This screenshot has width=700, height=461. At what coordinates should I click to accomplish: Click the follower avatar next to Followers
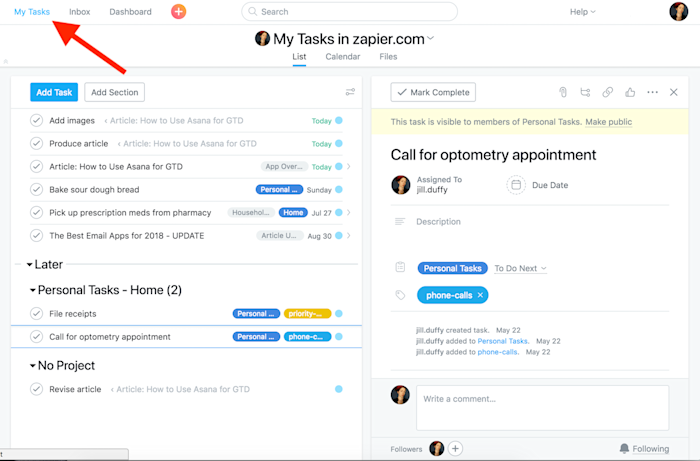437,449
